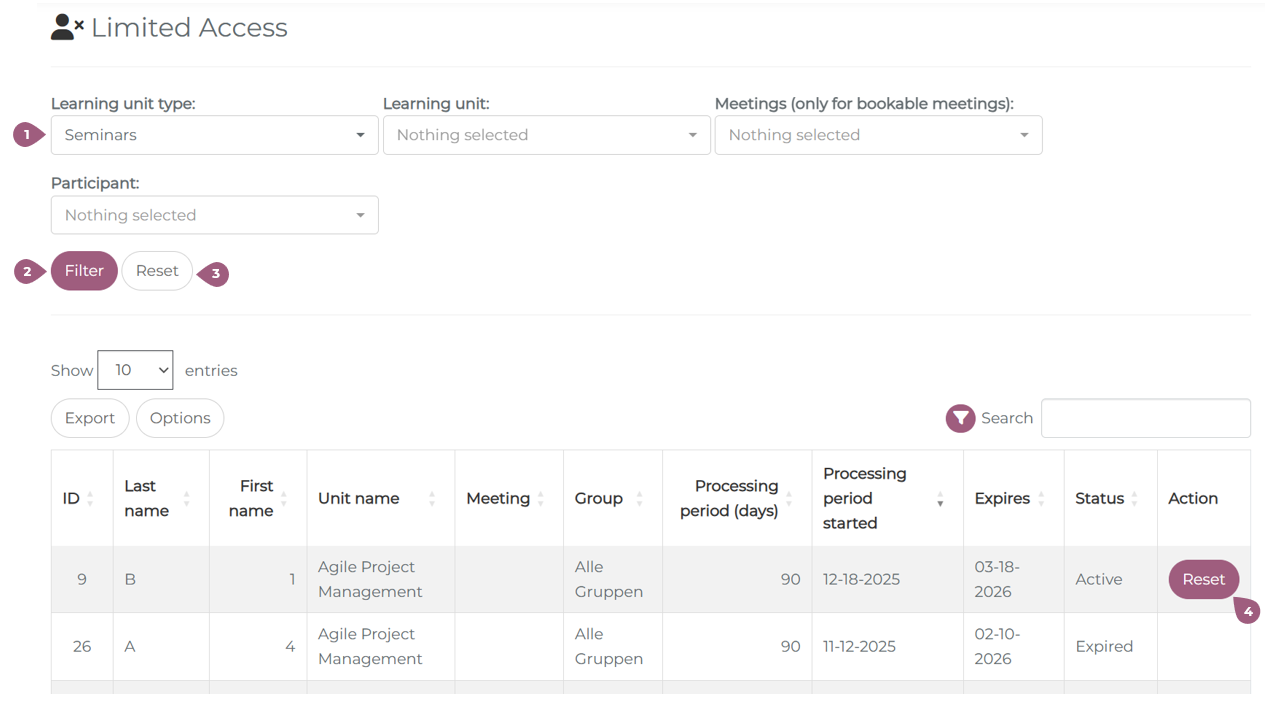Open the Meetings dropdown selector
The height and width of the screenshot is (711, 1284).
[x=878, y=135]
